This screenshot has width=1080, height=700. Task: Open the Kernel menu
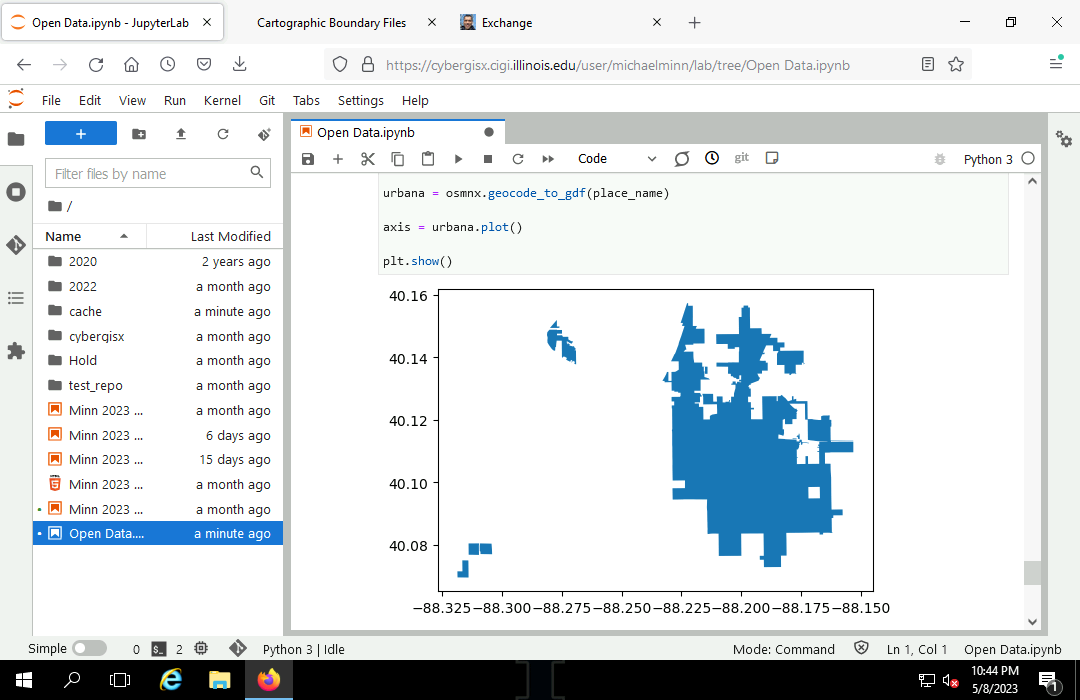tap(222, 100)
